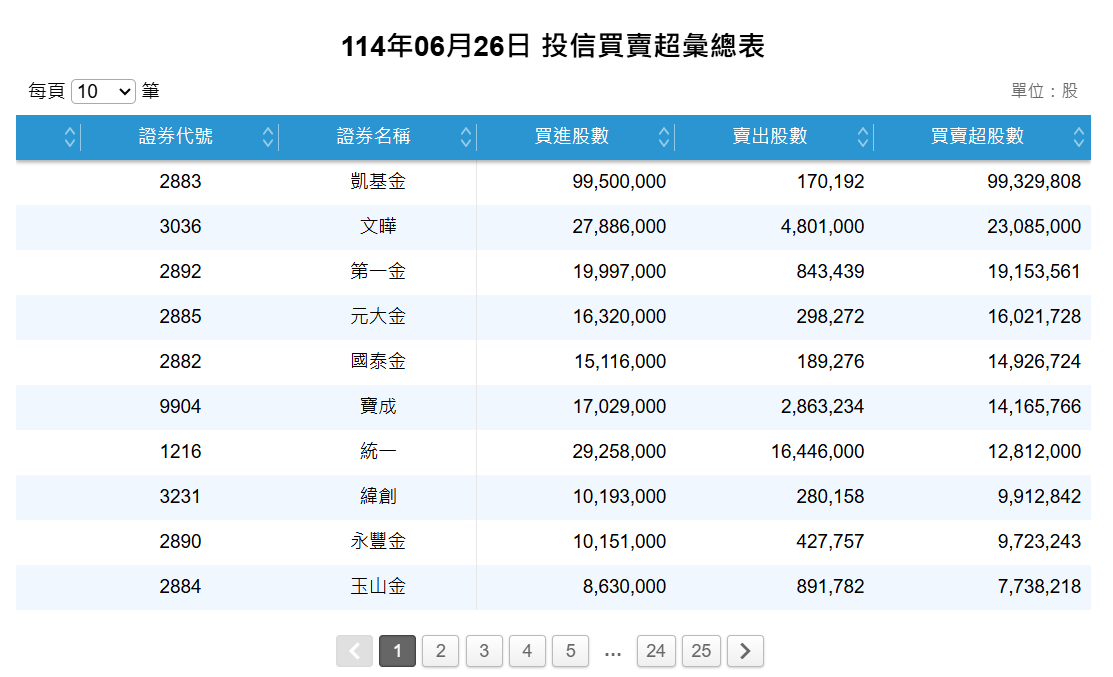The height and width of the screenshot is (677, 1113).
Task: Click stock code 3231
Action: [x=180, y=497]
